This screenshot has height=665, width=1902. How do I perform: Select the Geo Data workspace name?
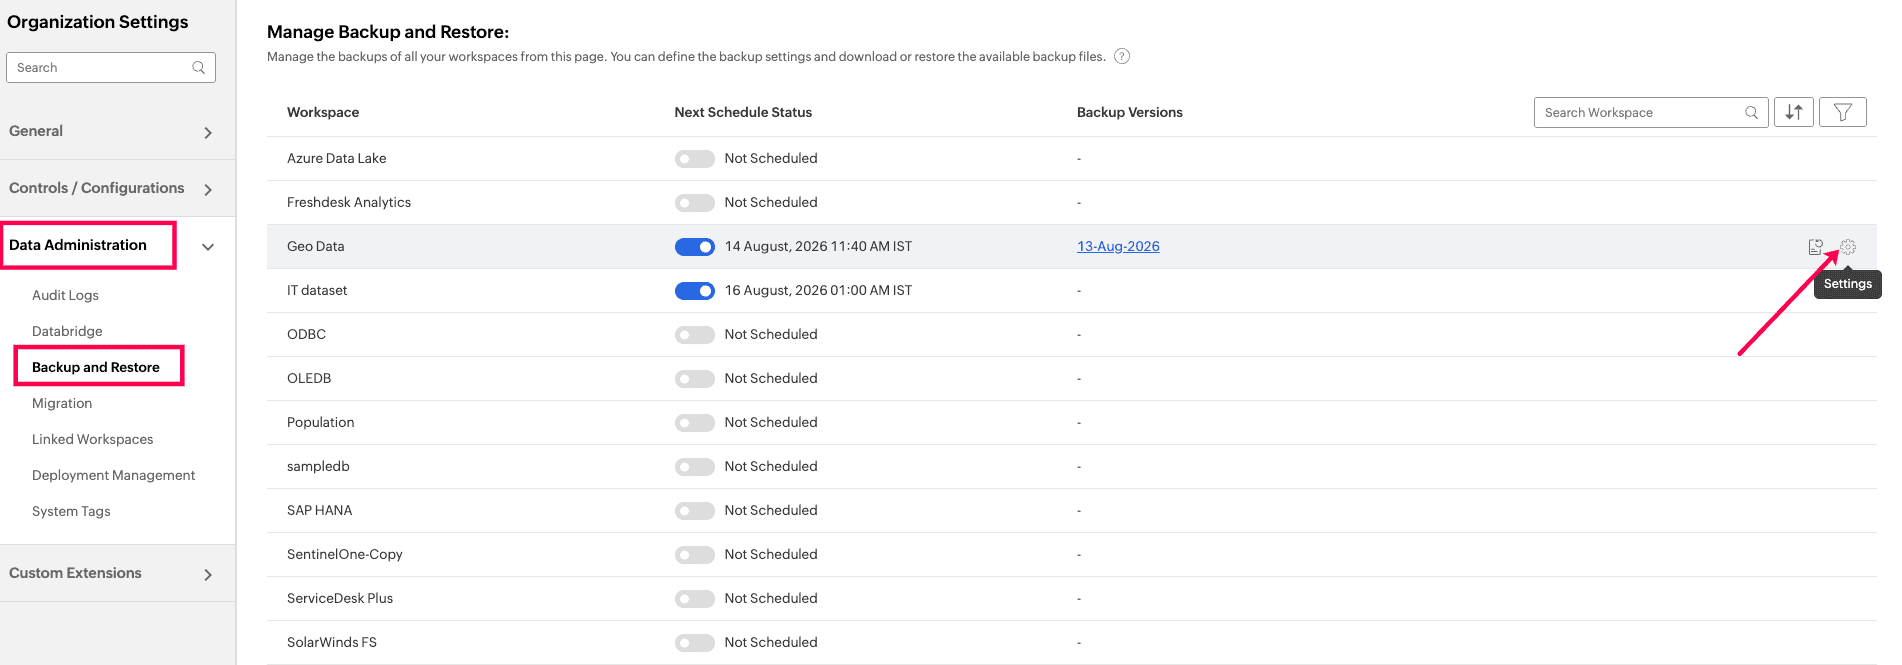coord(315,246)
